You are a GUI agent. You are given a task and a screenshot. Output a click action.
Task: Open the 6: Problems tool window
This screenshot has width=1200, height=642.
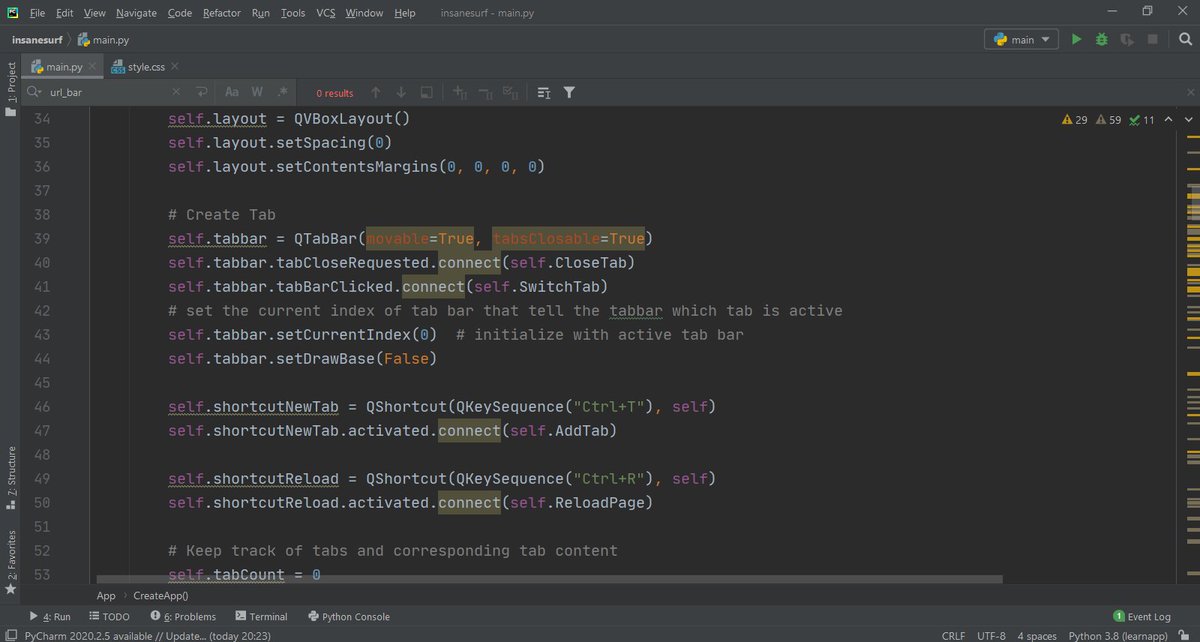181,617
